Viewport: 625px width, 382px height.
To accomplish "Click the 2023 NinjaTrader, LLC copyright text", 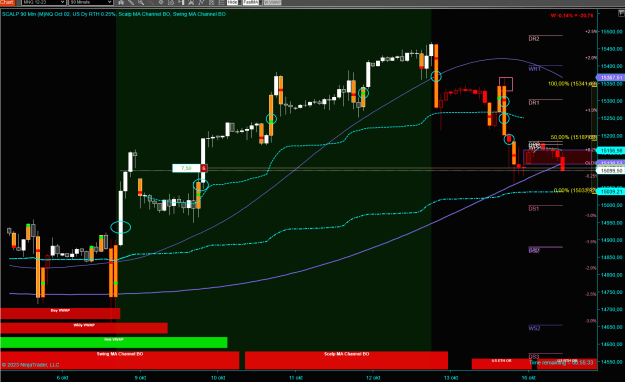I will (x=30, y=365).
